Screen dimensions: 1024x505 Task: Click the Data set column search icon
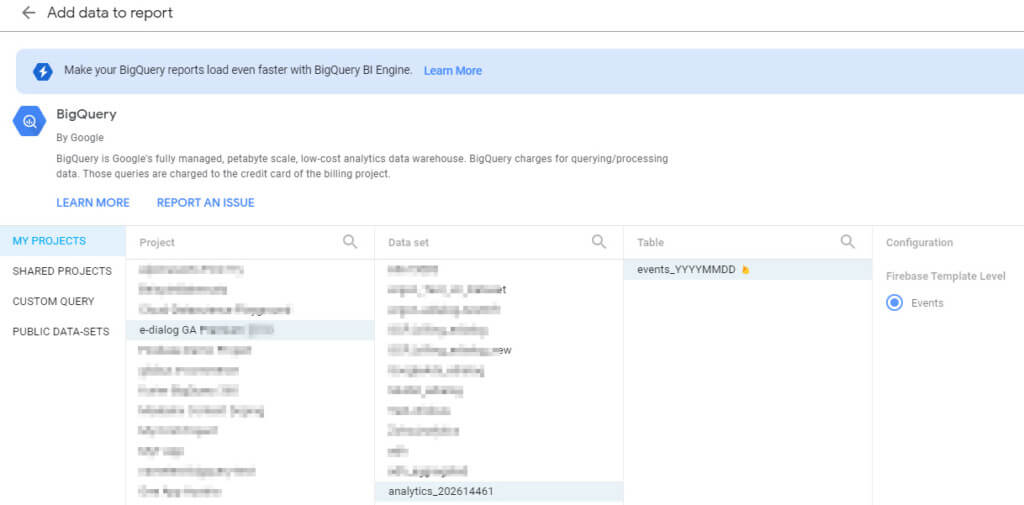(599, 241)
